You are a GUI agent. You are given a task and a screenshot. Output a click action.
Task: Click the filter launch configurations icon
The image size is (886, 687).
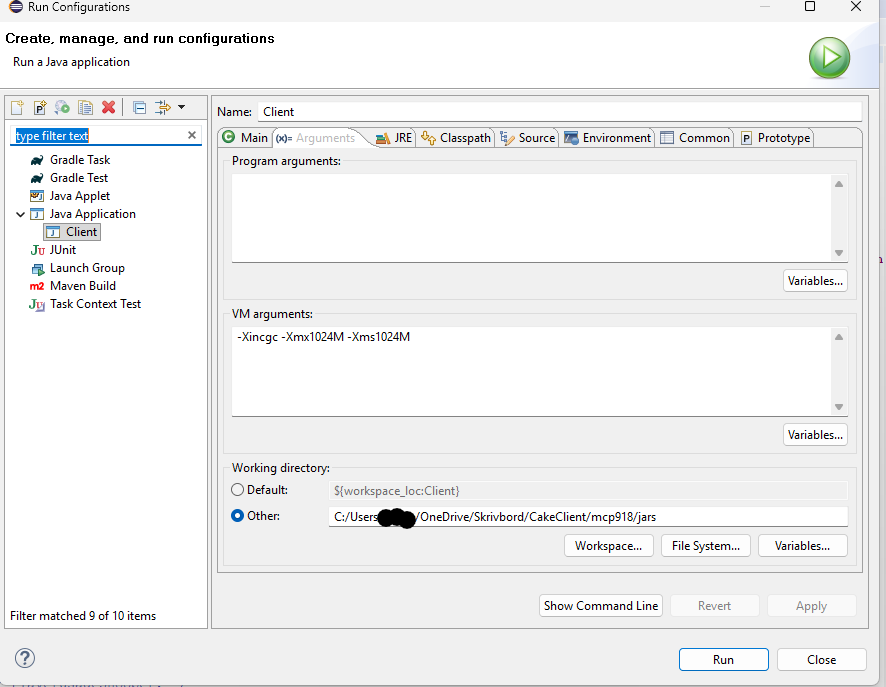(x=163, y=107)
